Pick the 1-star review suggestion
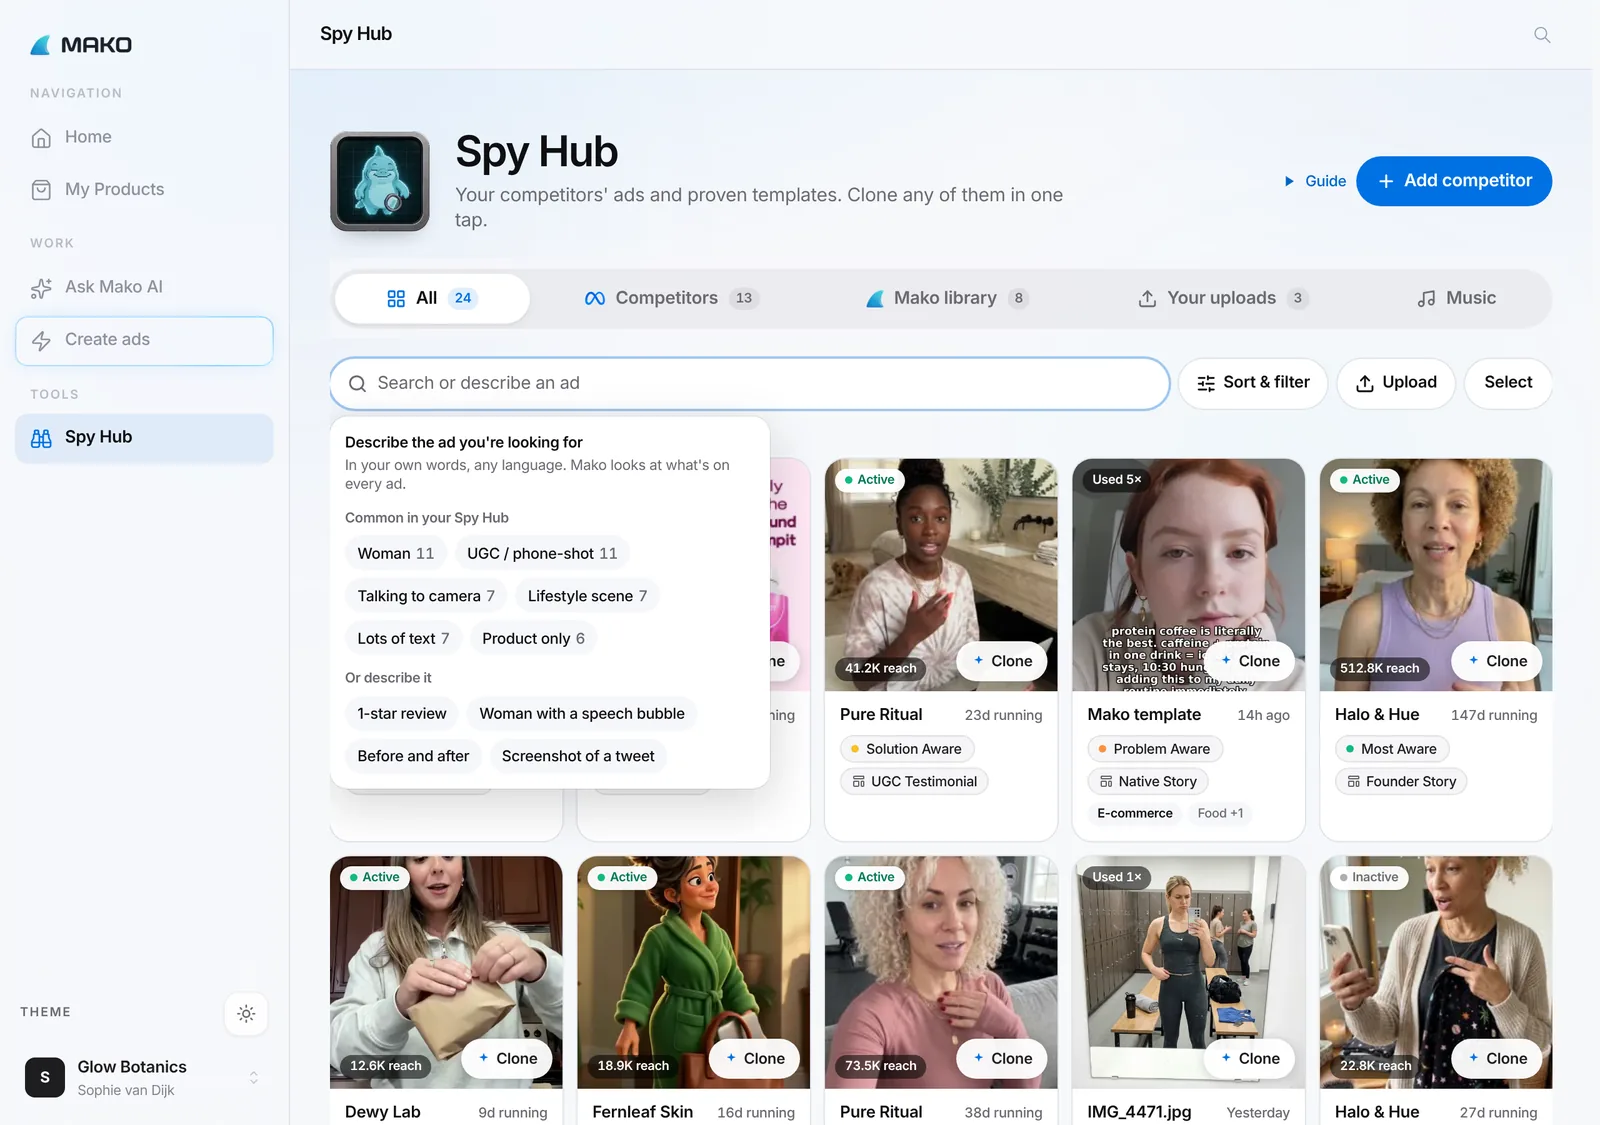 pos(402,714)
